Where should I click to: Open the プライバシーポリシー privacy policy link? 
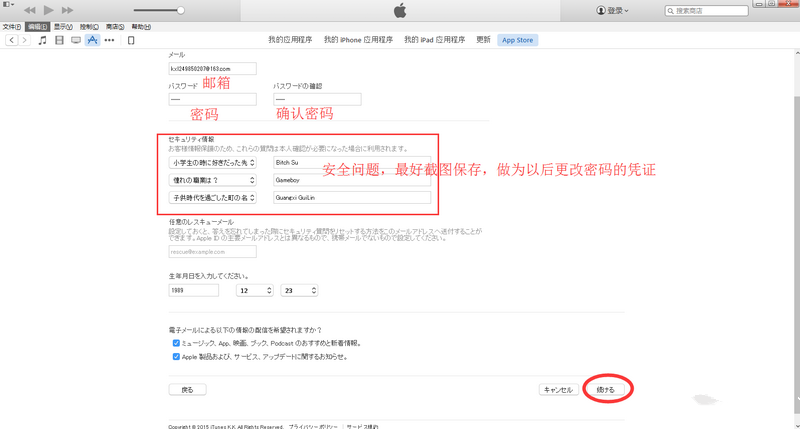pos(313,426)
